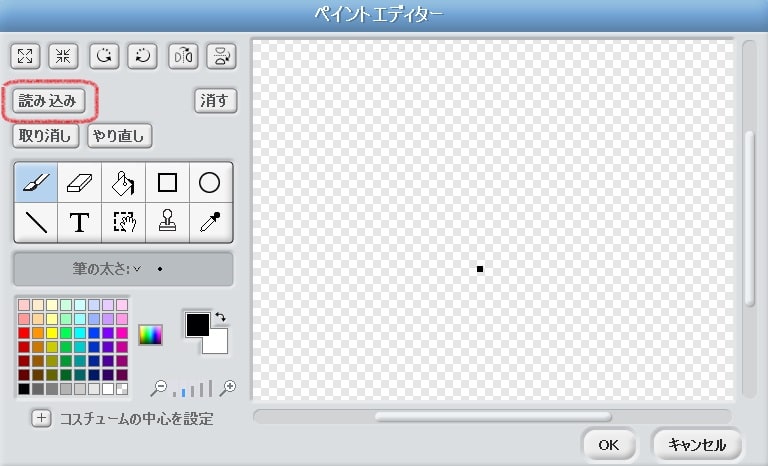Viewport: 768px width, 466px height.
Task: Pick the black foreground color swatch
Action: (x=196, y=325)
